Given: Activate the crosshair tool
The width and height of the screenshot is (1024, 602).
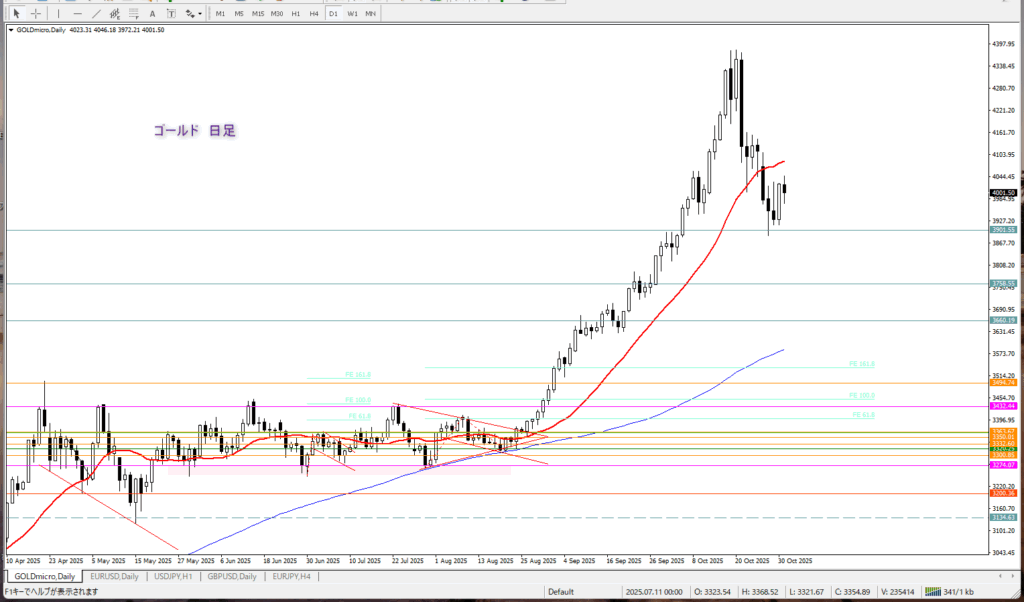Looking at the screenshot, I should [x=36, y=13].
